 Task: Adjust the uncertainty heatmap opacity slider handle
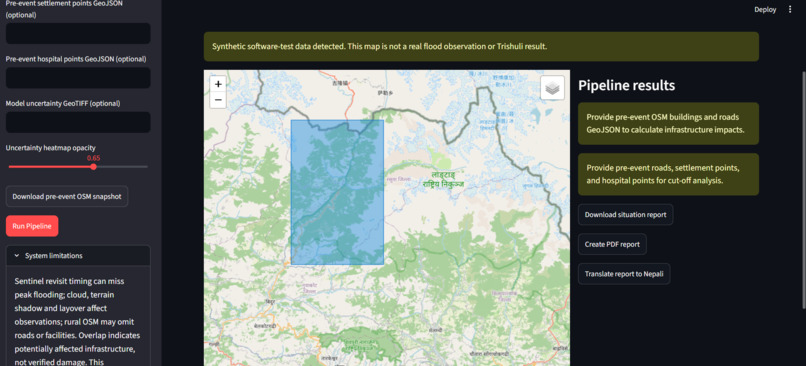point(94,167)
